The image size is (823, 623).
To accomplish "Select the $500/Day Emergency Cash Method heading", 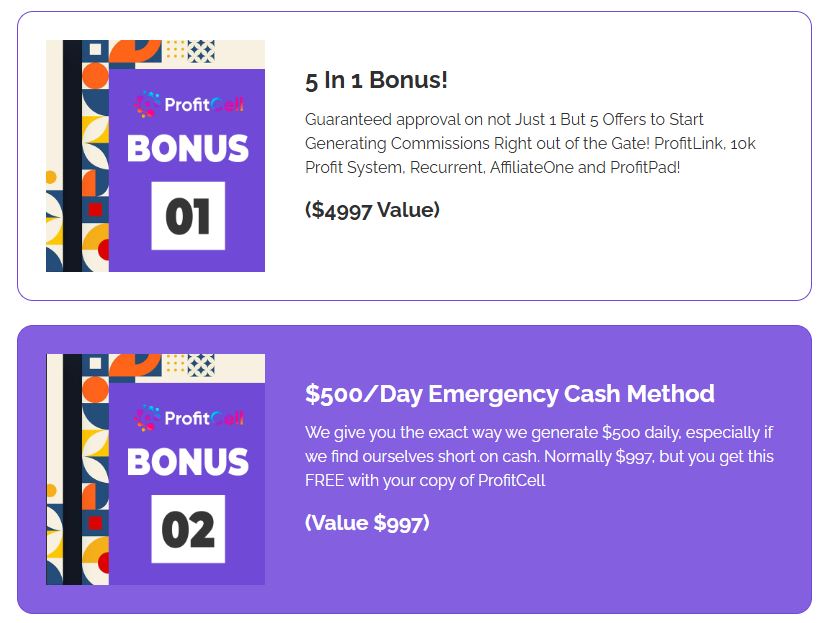I will coord(510,394).
